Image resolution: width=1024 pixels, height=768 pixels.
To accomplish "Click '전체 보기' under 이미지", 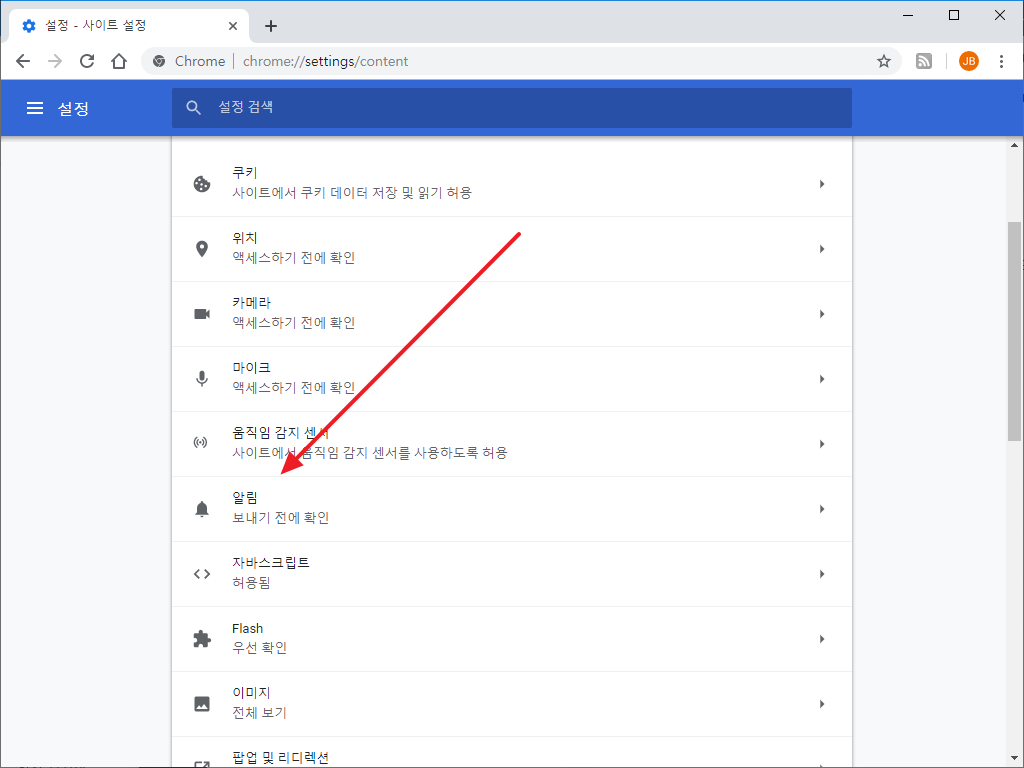I will 260,712.
